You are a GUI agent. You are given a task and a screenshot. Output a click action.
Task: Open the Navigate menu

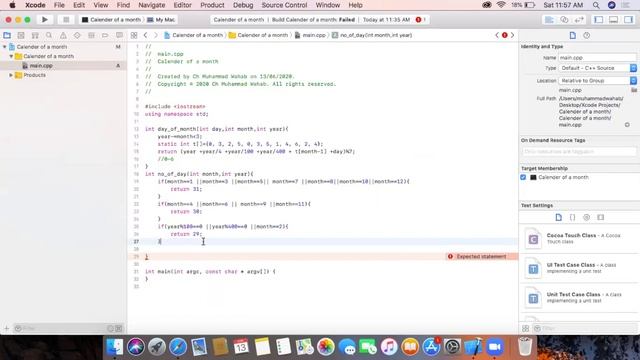click(151, 5)
